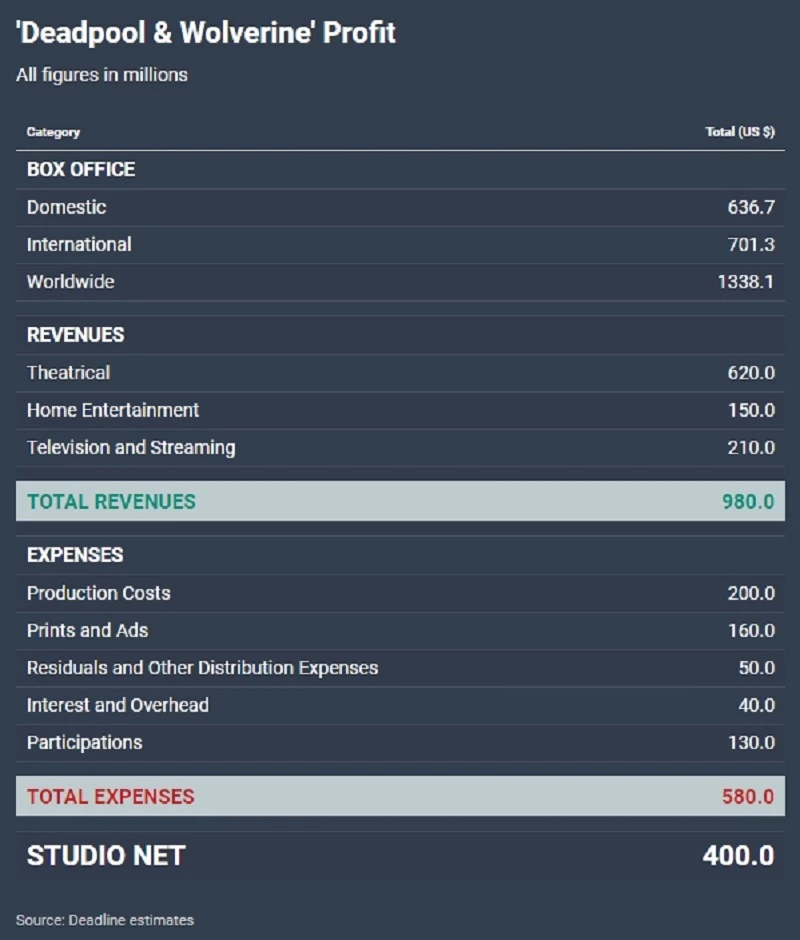
Task: Click the 620.0 Theatrical value
Action: (x=751, y=373)
